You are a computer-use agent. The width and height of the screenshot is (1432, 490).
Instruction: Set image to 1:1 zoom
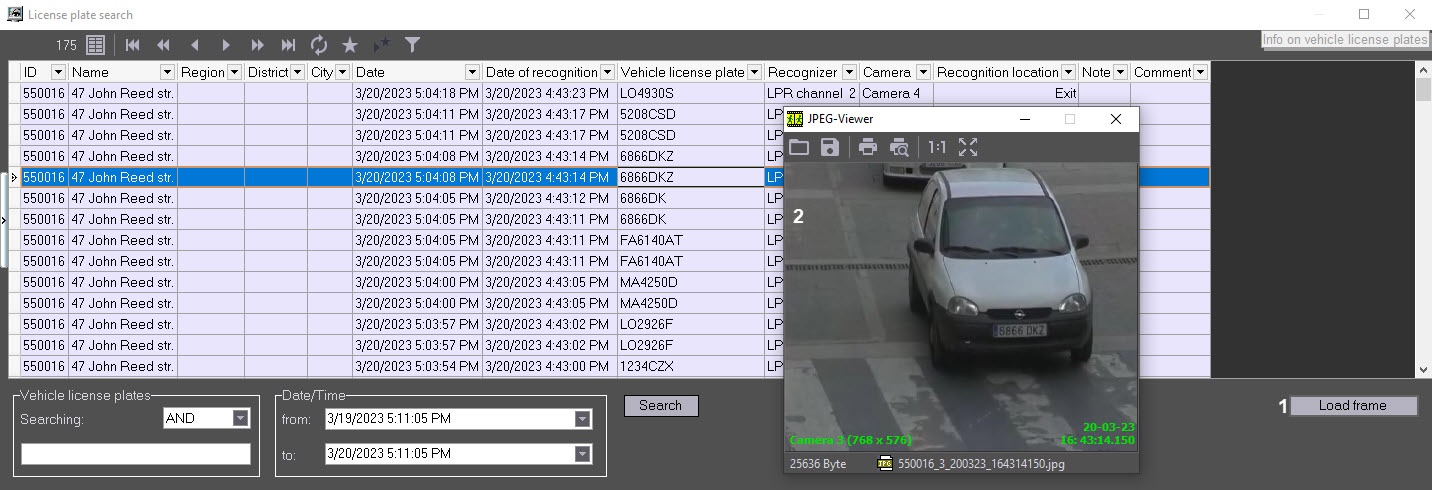(x=937, y=147)
